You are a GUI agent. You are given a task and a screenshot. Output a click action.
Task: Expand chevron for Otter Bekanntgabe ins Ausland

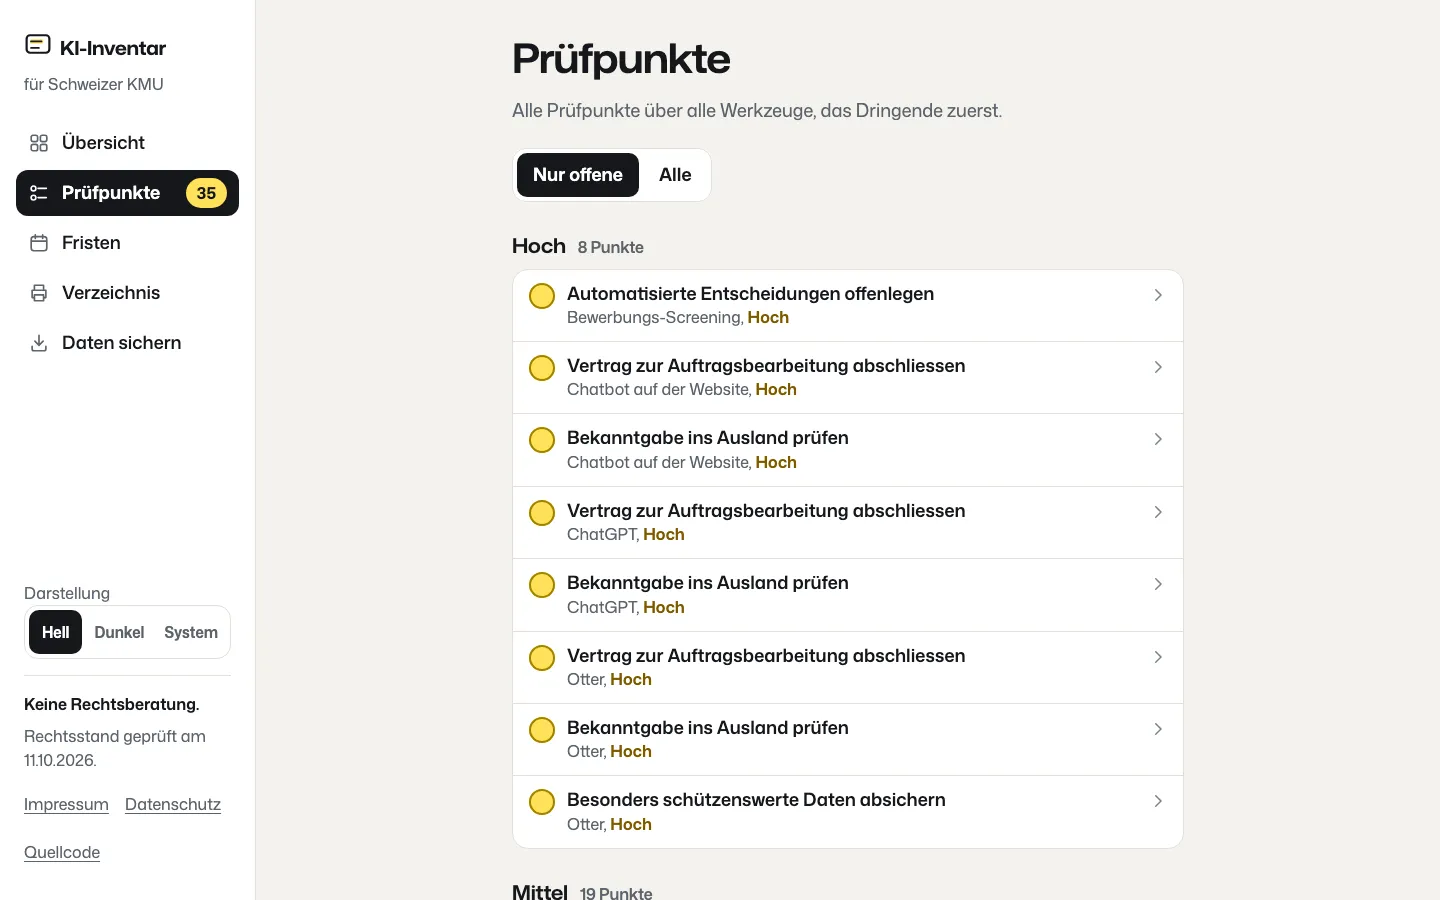tap(1158, 729)
